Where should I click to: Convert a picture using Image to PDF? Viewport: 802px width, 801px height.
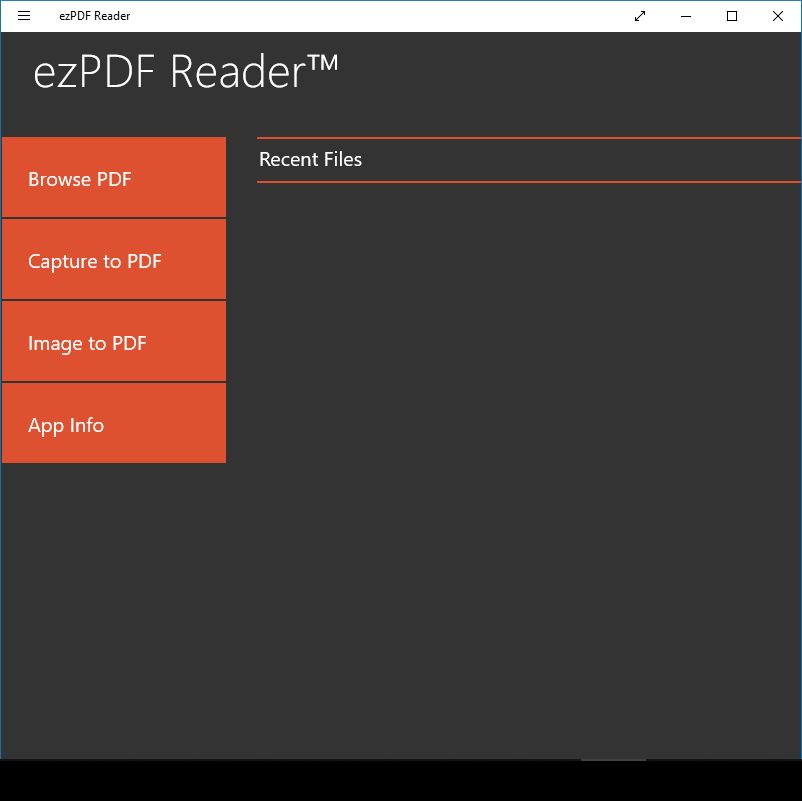click(113, 342)
